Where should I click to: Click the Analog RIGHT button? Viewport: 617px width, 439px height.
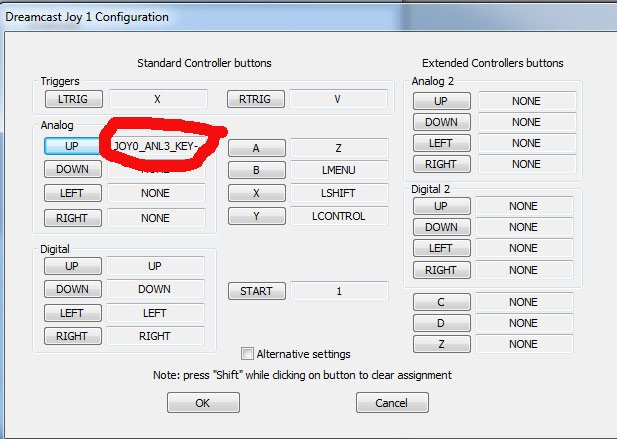[x=73, y=218]
